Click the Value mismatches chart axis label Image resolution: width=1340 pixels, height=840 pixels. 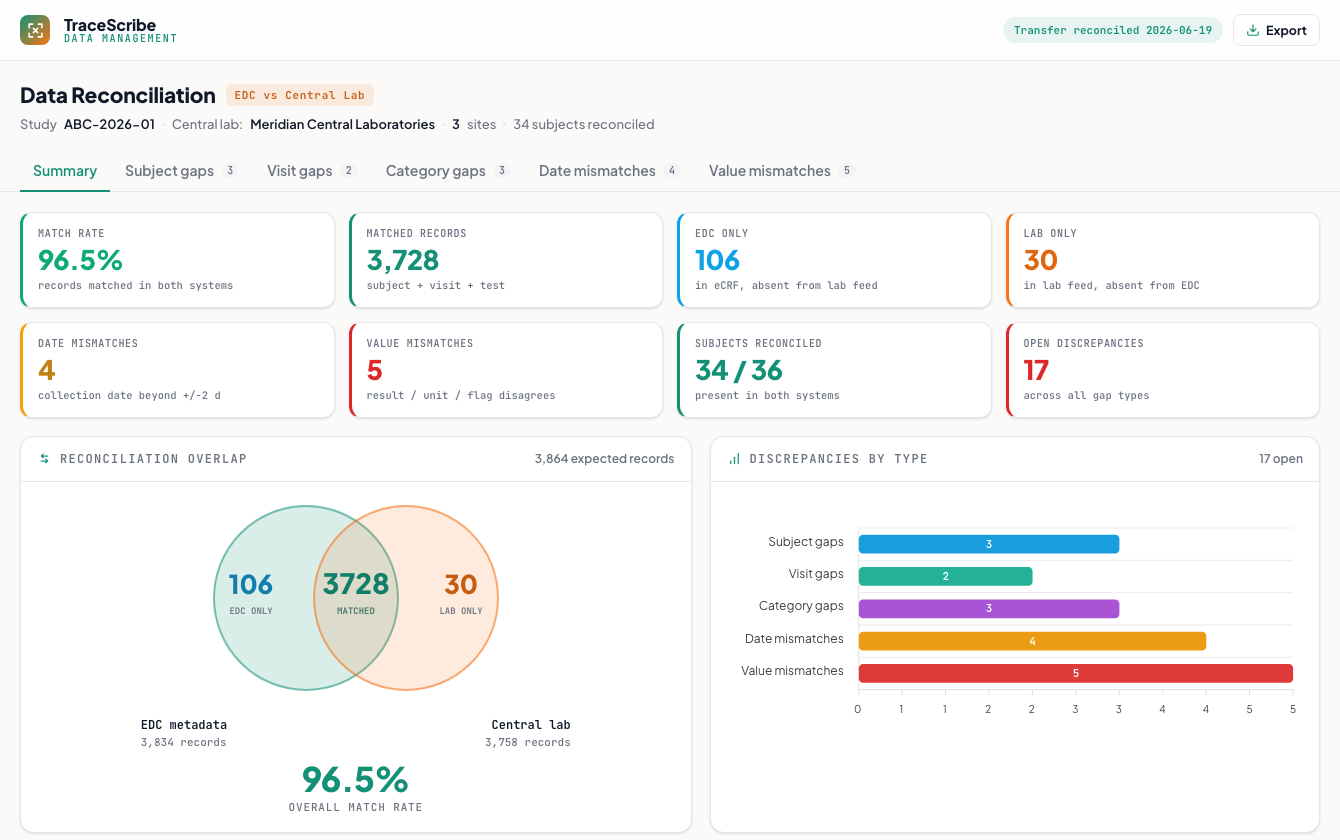[x=792, y=671]
